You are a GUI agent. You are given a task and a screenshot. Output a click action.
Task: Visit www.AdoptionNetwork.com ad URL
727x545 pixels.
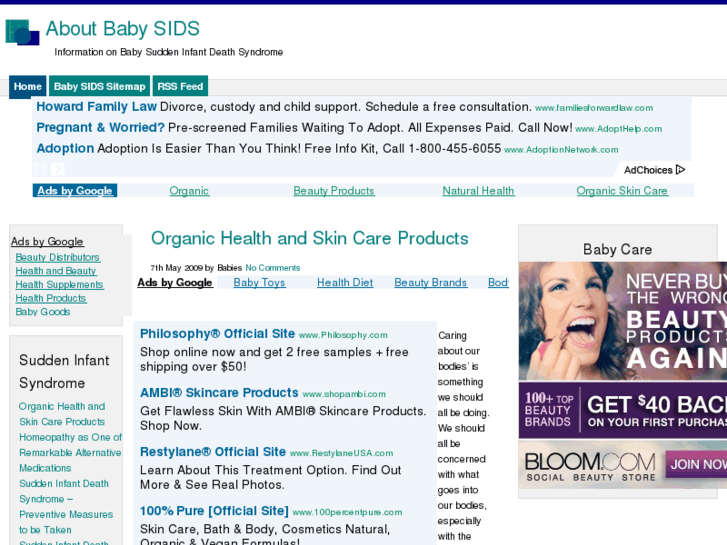(561, 150)
